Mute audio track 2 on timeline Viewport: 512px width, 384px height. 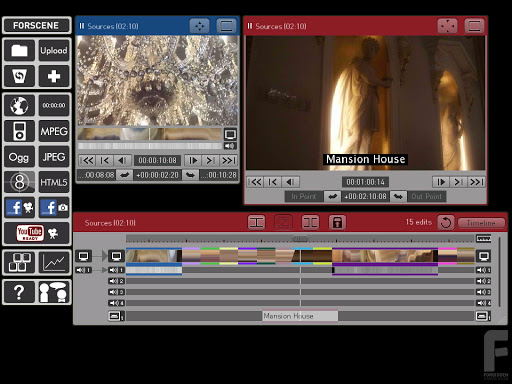[116, 281]
